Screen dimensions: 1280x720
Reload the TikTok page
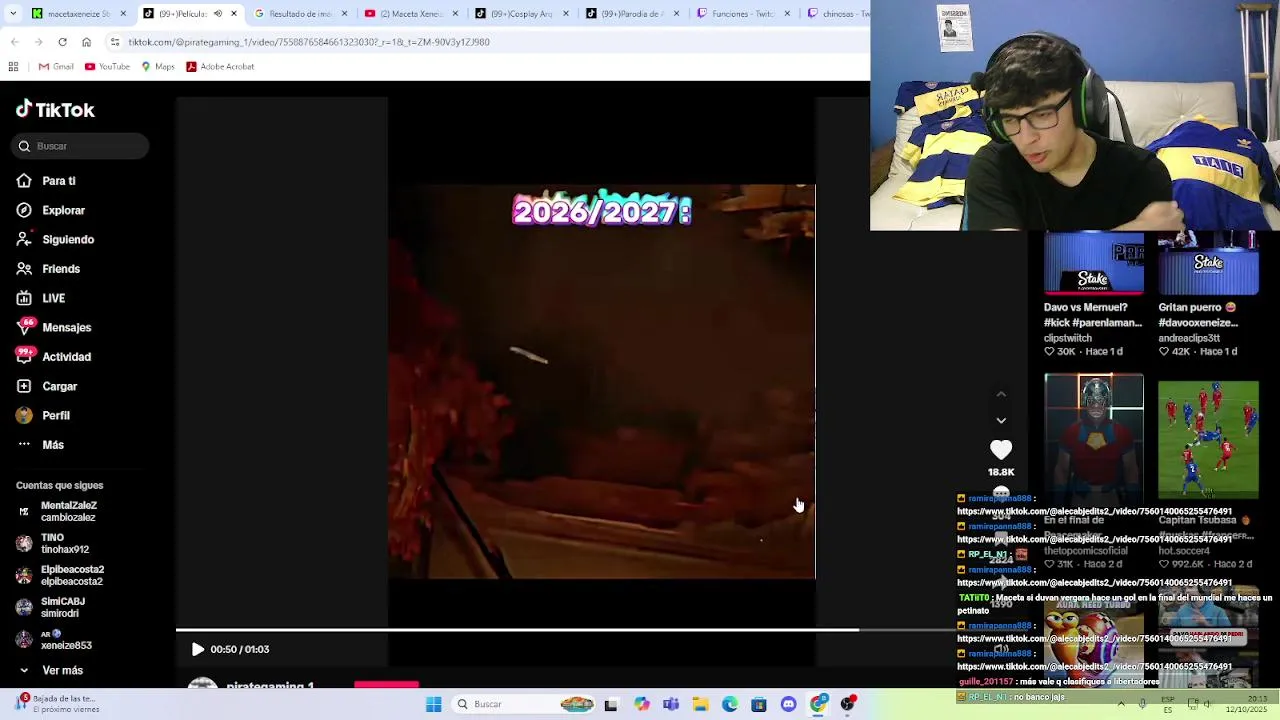pyautogui.click(x=62, y=42)
